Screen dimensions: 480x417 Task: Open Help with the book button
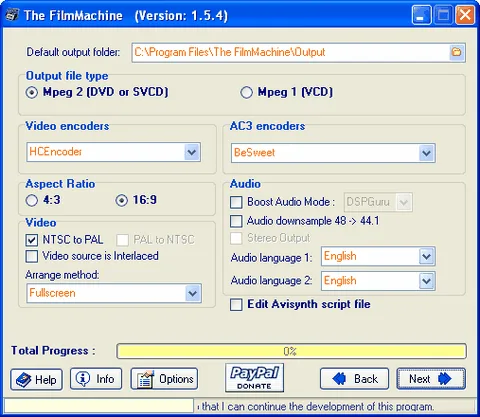(36, 379)
